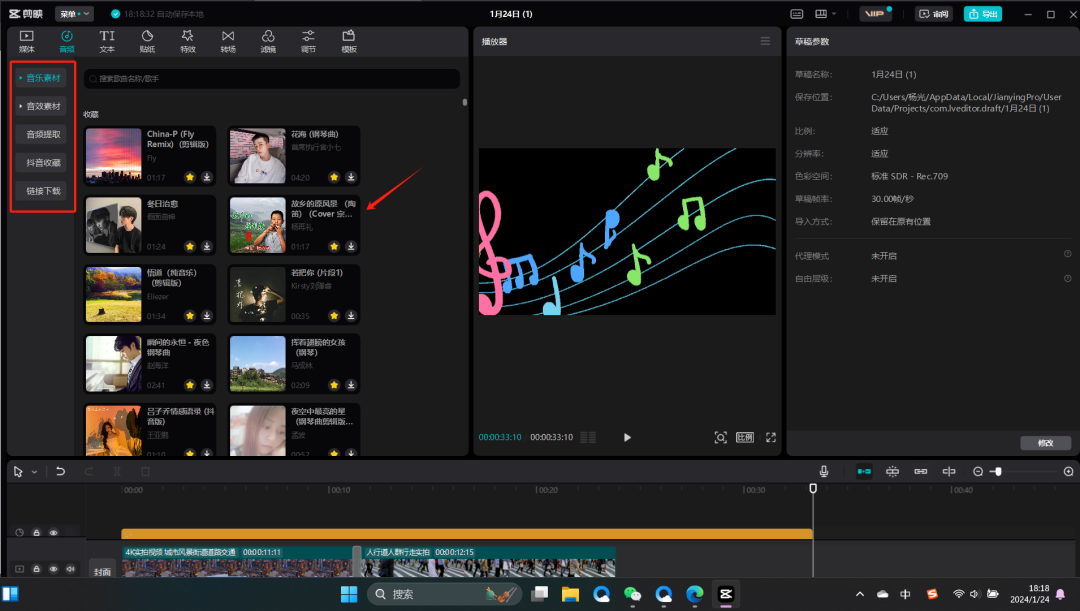Screen dimensions: 1080x611
Task: Start voice recording with the microphone icon
Action: 824,471
